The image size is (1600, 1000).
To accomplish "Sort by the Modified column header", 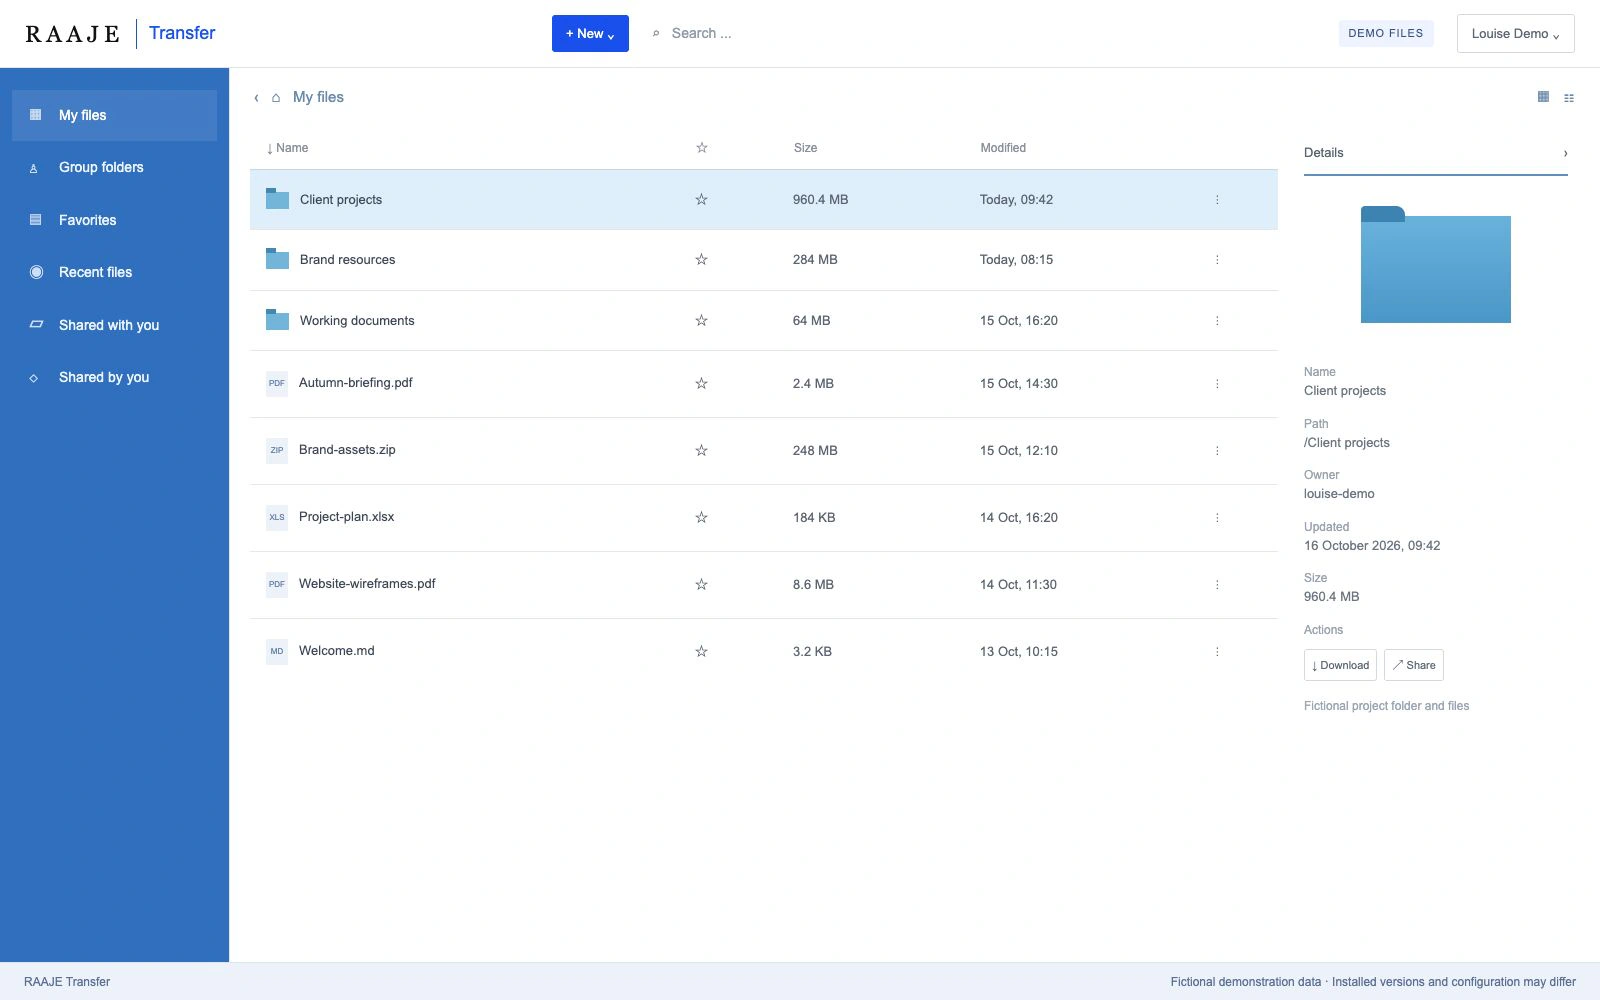I will 1003,148.
